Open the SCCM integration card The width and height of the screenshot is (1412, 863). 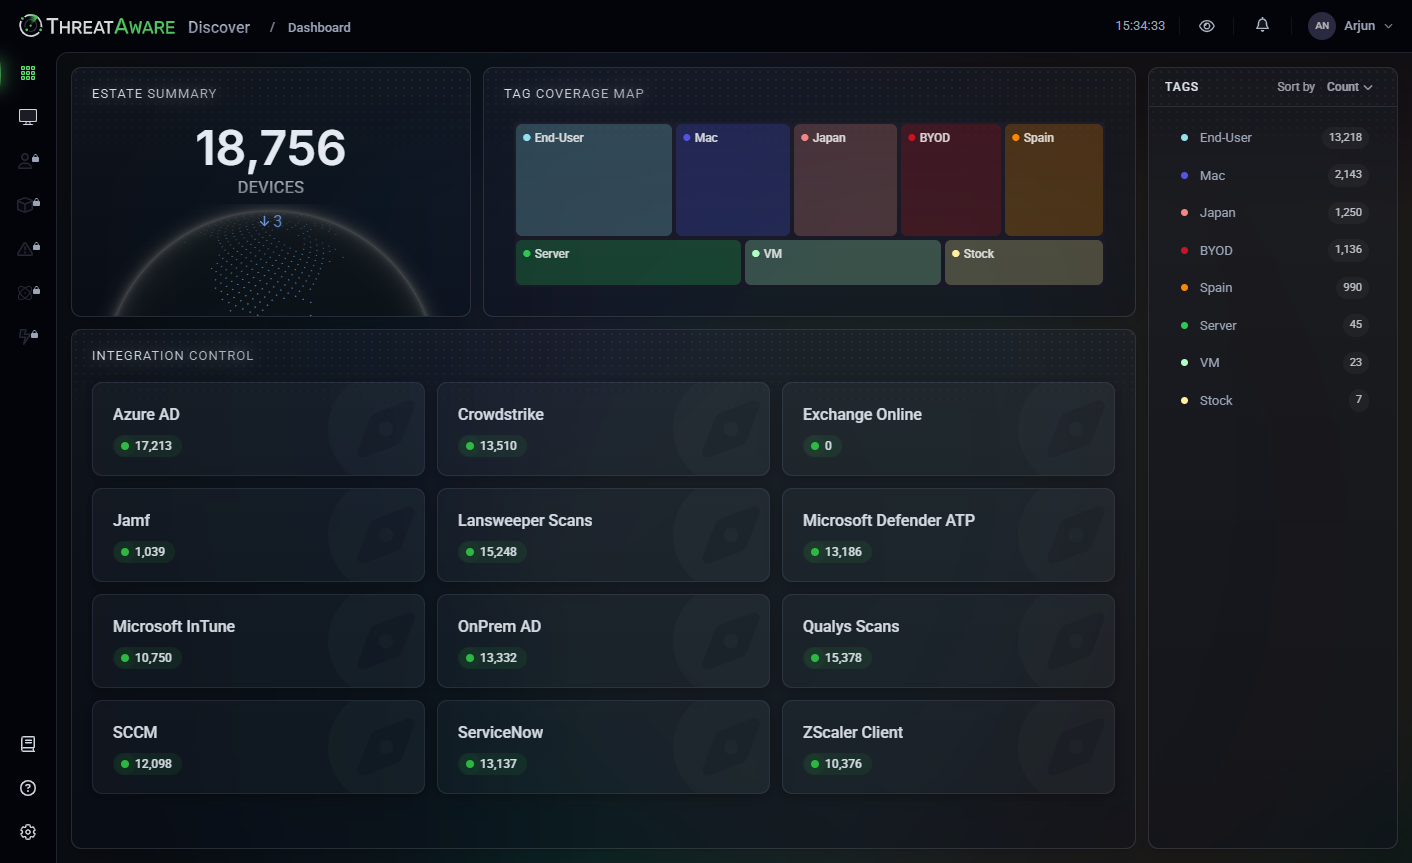click(258, 747)
